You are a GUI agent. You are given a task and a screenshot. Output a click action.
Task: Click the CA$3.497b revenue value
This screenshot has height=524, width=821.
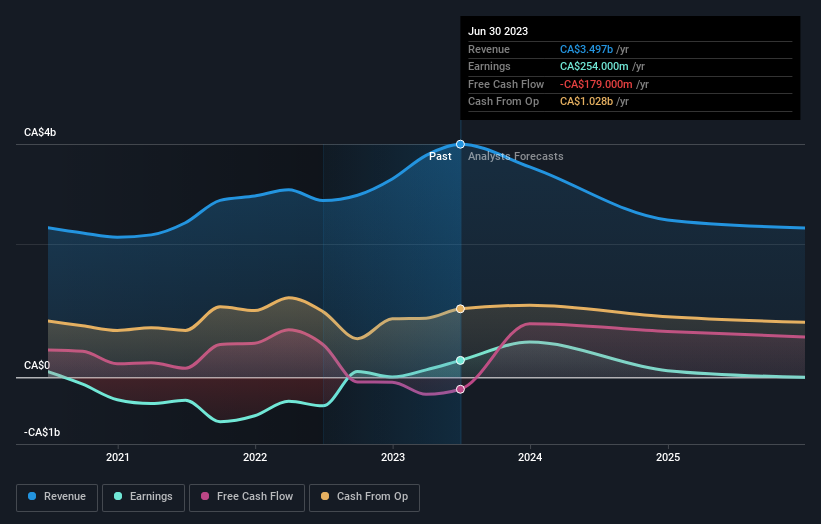586,49
